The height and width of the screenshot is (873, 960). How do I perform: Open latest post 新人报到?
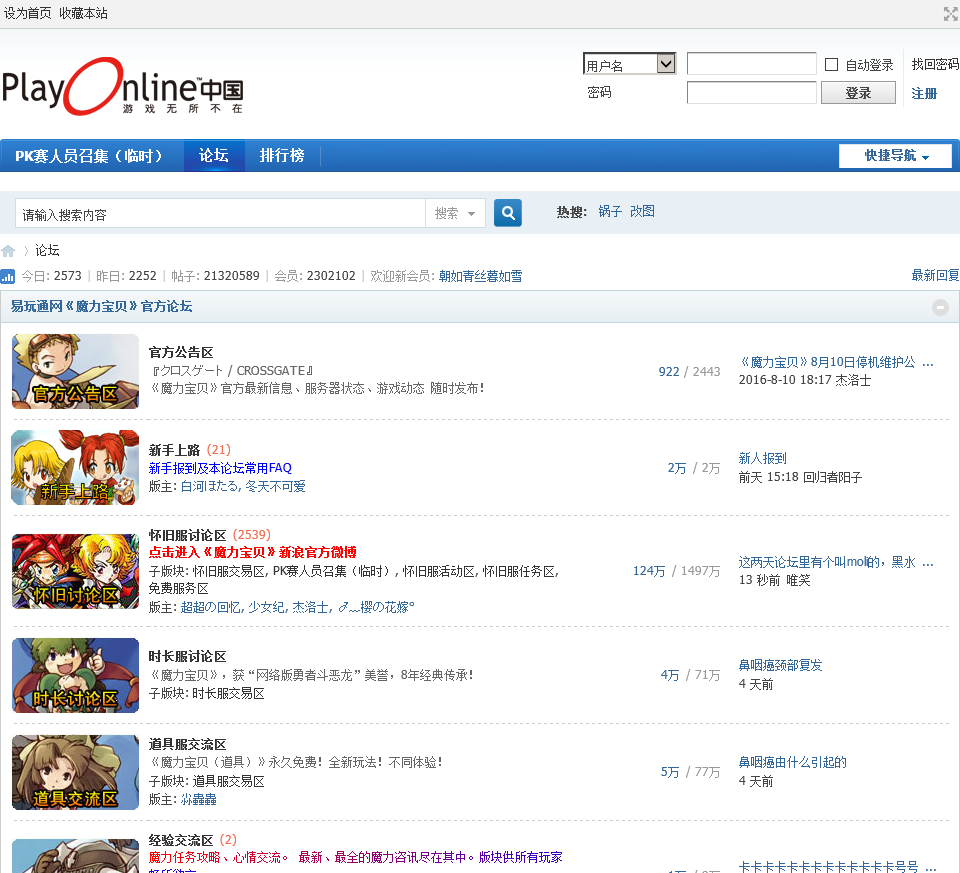(x=762, y=458)
